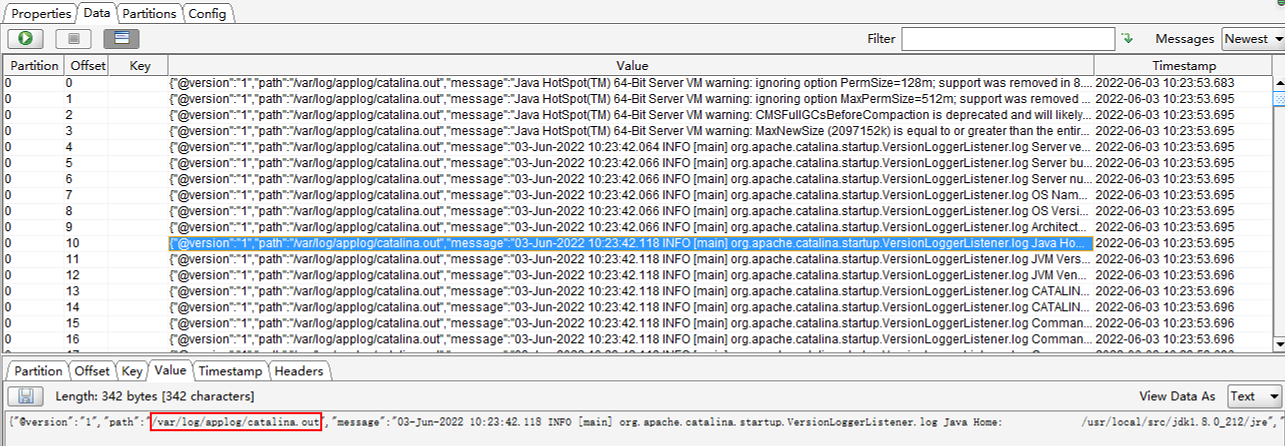Switch to the Properties tab
The width and height of the screenshot is (1285, 446).
pyautogui.click(x=40, y=13)
